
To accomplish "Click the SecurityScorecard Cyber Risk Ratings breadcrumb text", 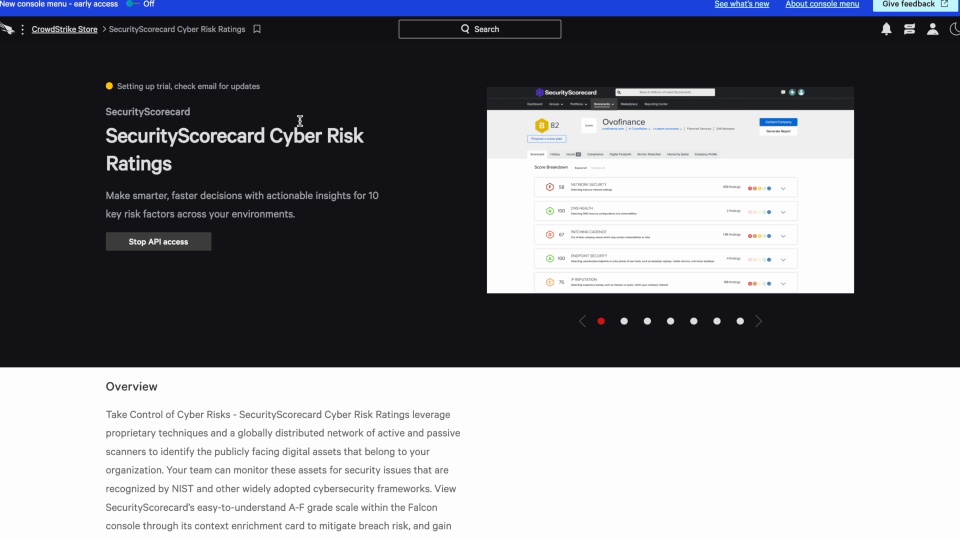I will tap(177, 29).
